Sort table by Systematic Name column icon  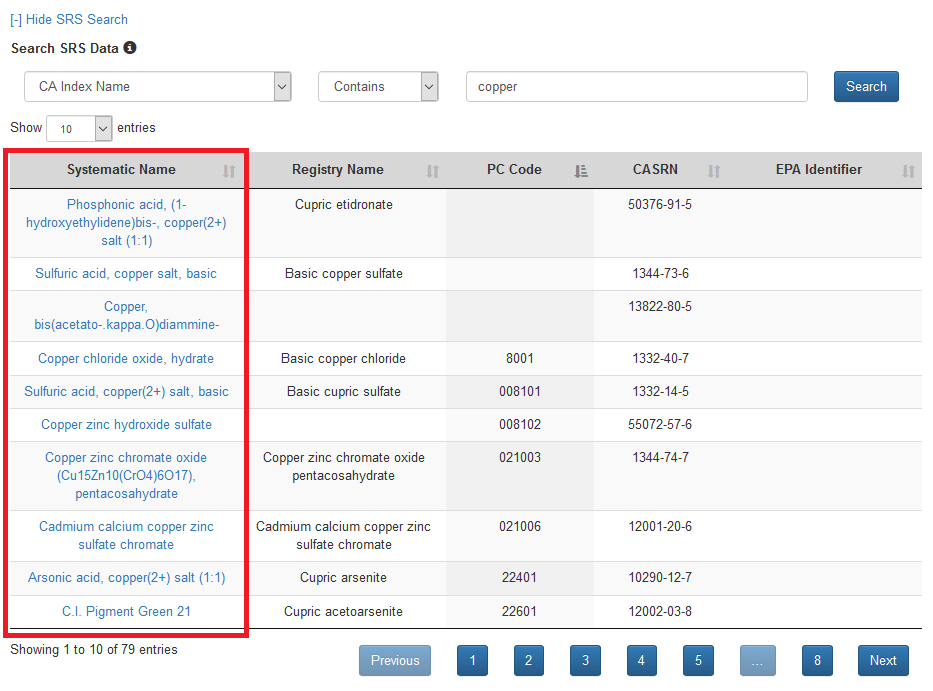229,171
